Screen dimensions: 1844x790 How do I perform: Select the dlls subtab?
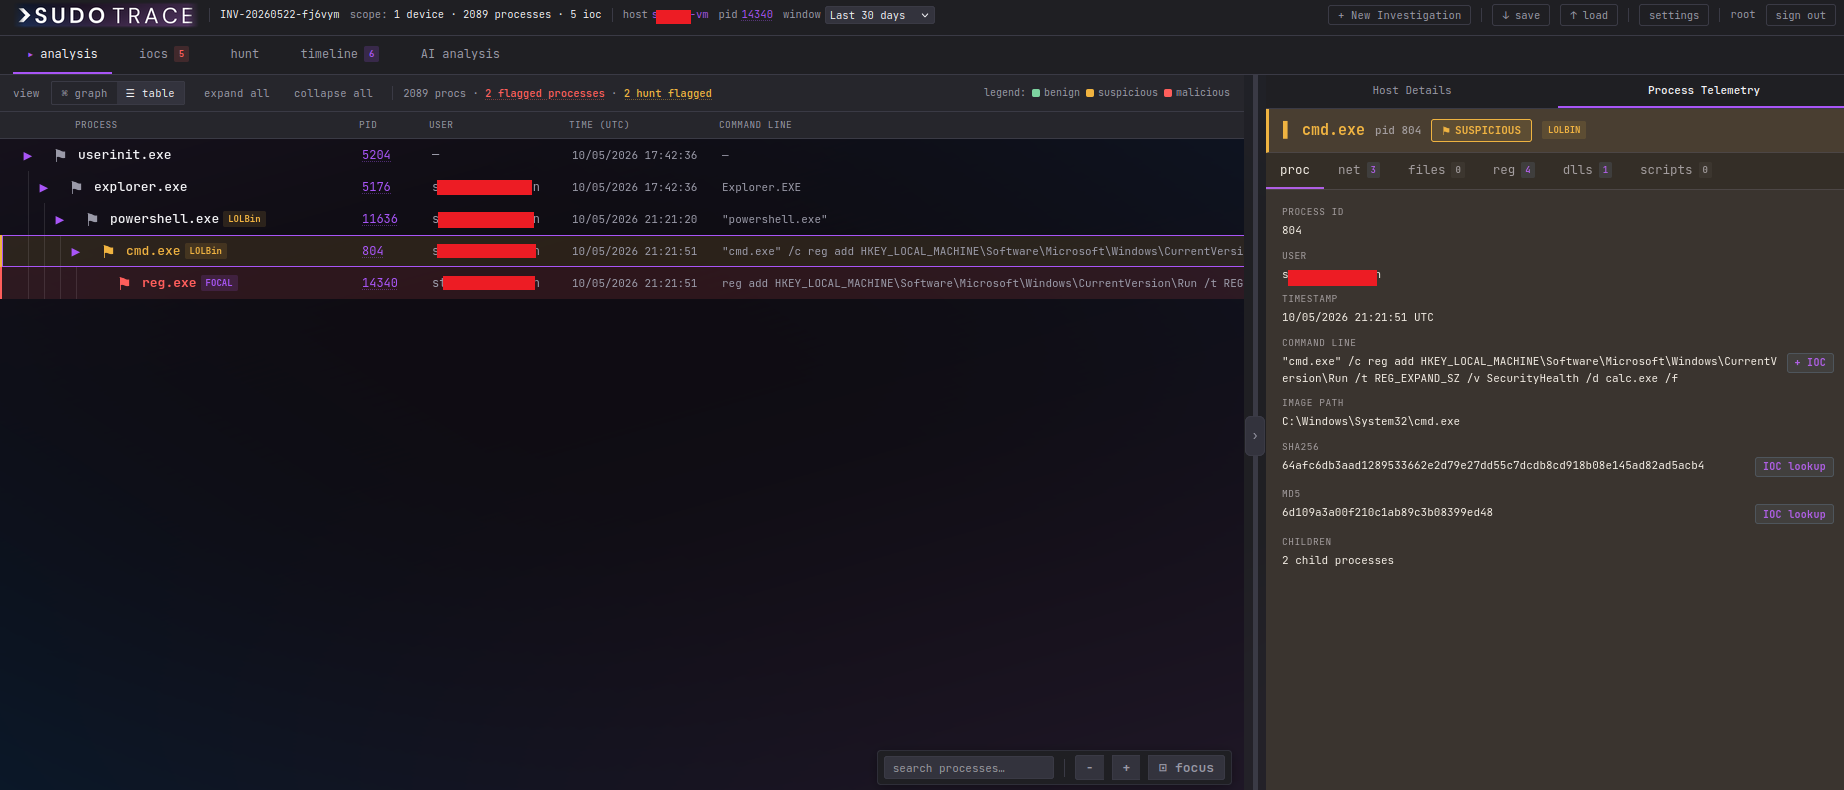point(1587,170)
